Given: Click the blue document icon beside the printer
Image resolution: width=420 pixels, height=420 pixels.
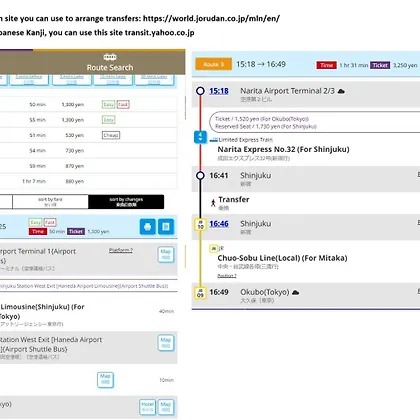Looking at the screenshot, I should coord(166,227).
